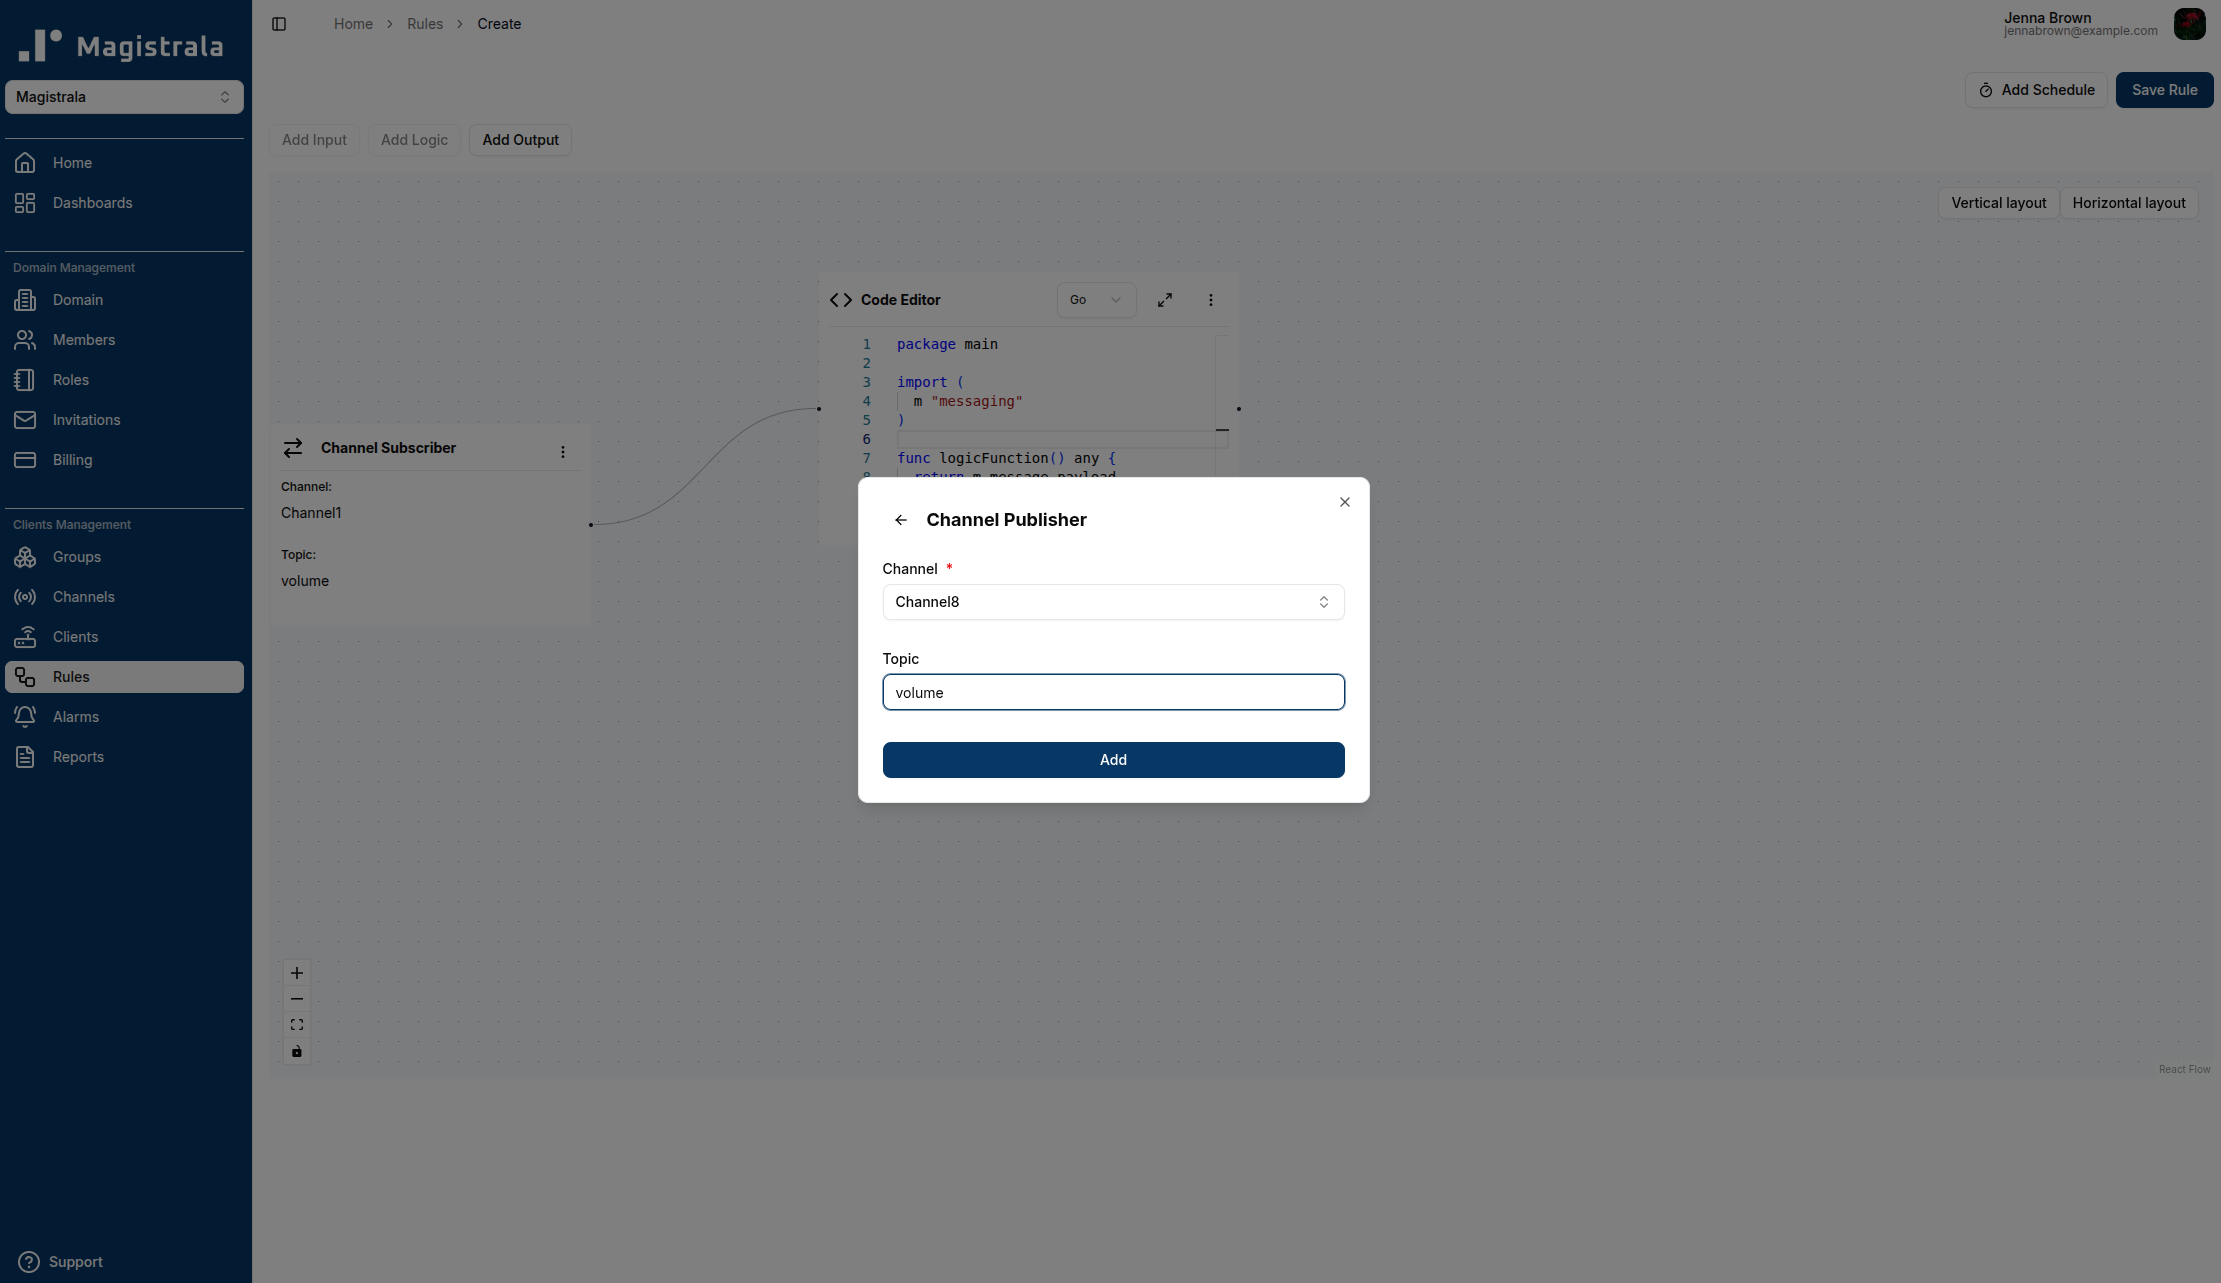Click the Topic input containing volume

(1113, 692)
